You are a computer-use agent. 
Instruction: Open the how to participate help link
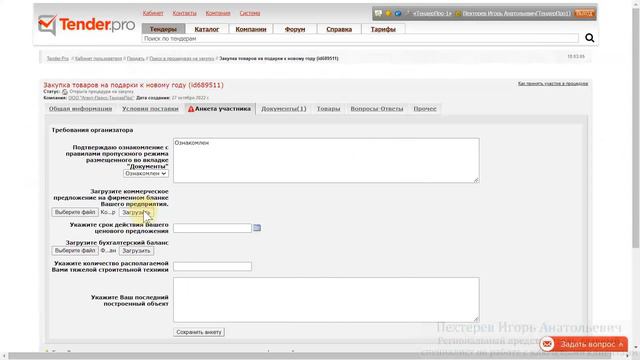click(x=553, y=83)
